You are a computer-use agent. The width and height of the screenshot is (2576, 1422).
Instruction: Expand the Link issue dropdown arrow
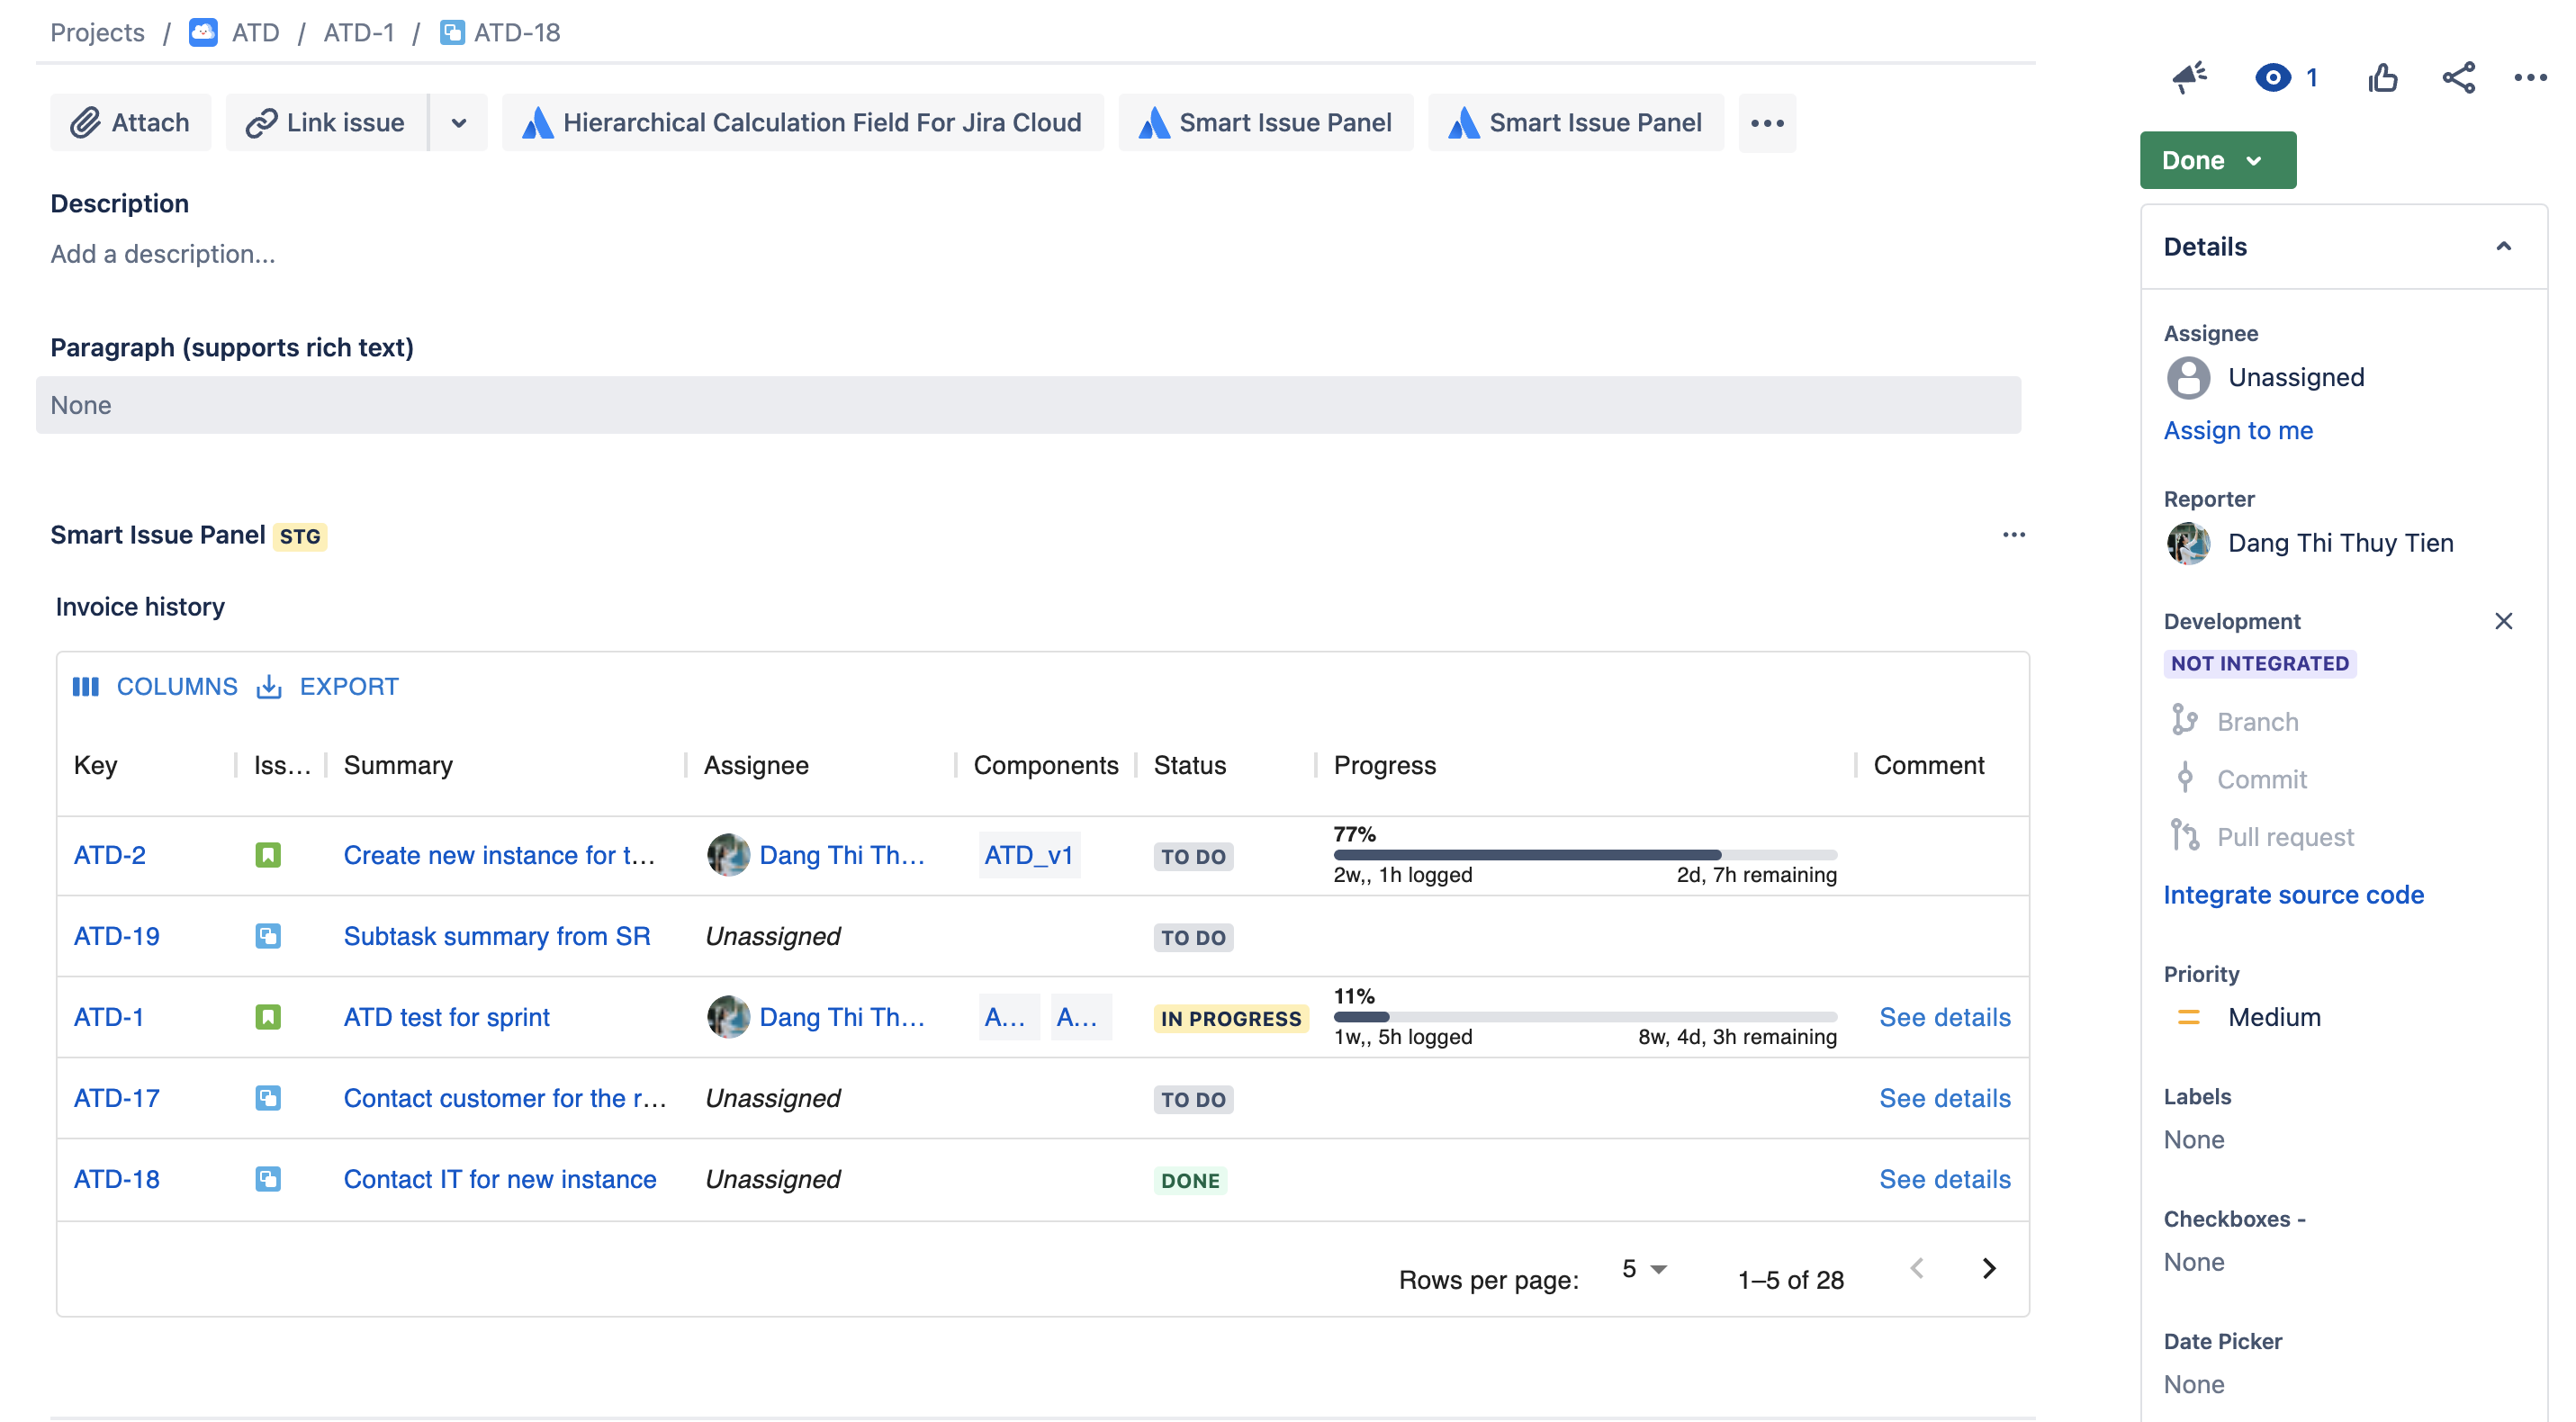coord(459,122)
